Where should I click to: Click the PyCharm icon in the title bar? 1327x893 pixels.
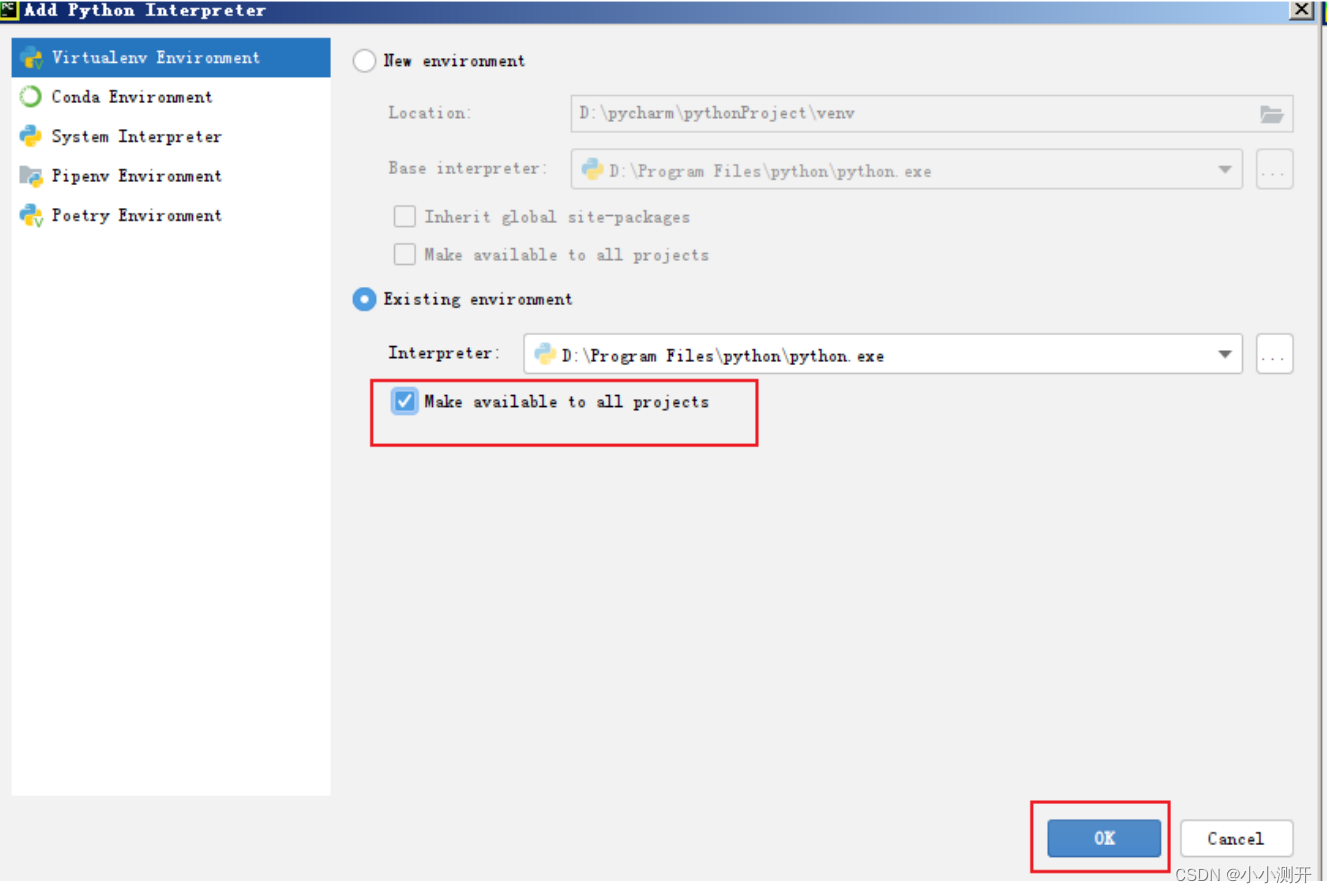[10, 11]
